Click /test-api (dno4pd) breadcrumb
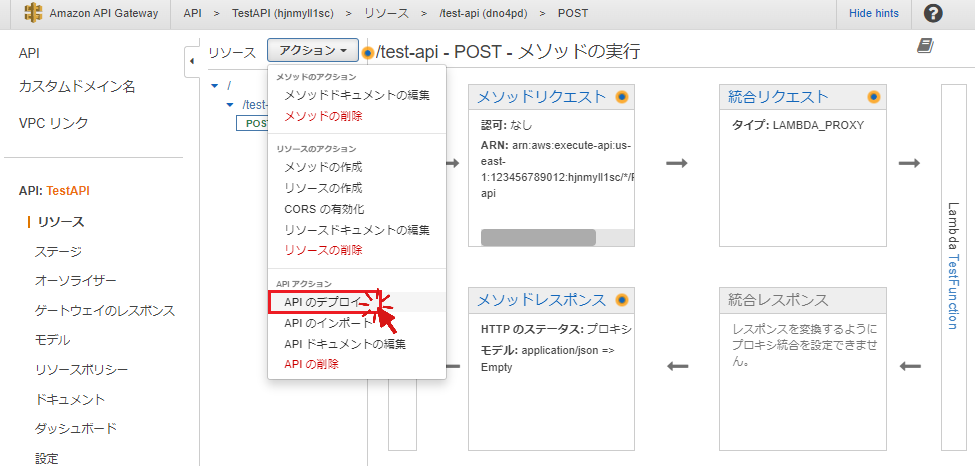The width and height of the screenshot is (975, 466). 483,14
